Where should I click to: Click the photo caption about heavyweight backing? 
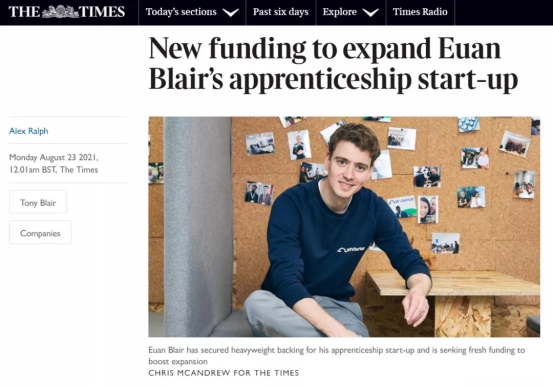[336, 356]
